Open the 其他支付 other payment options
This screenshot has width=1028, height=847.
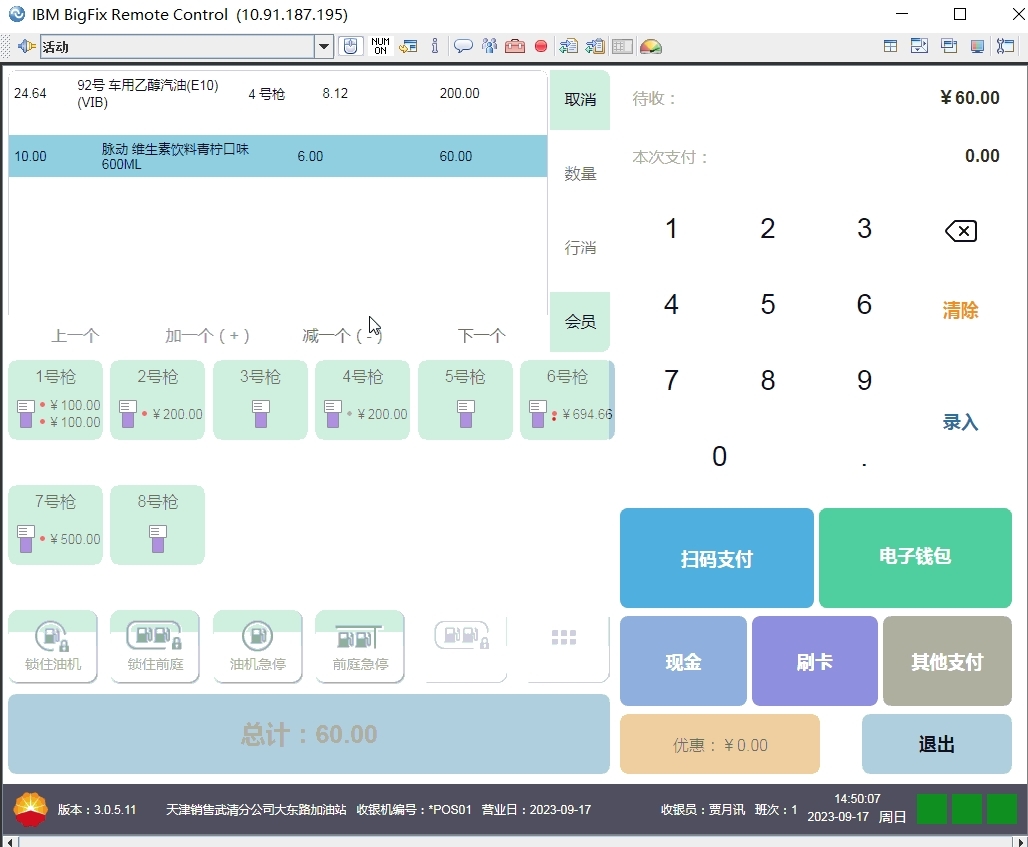click(x=946, y=662)
